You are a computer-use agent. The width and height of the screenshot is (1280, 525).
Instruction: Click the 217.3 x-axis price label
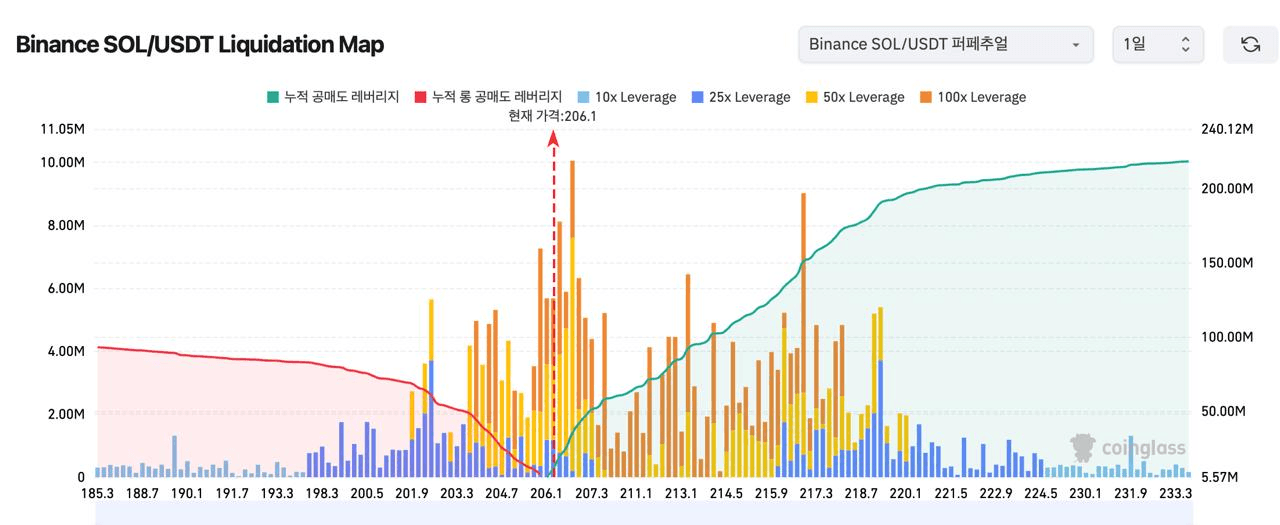click(x=816, y=493)
